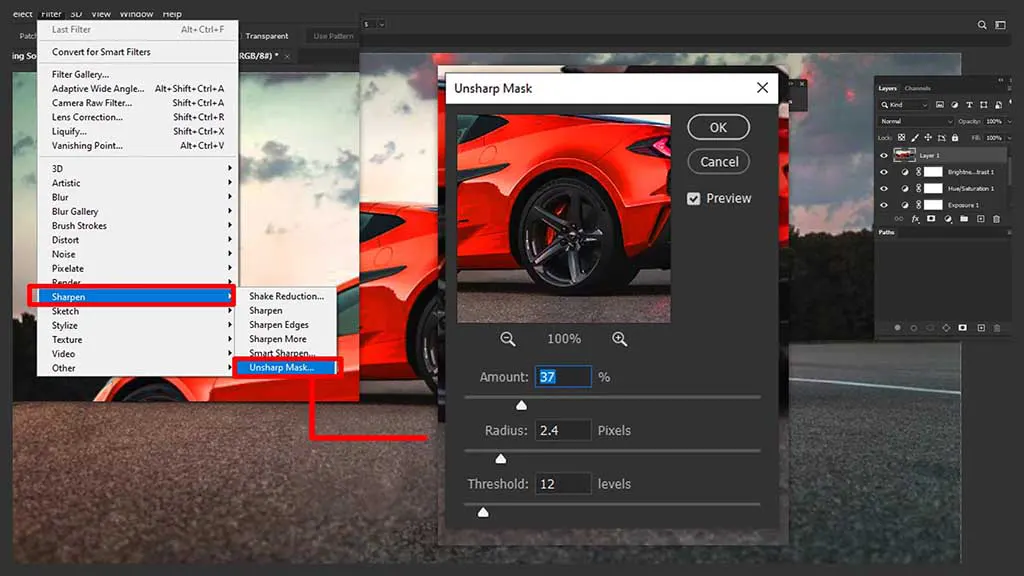Expand the Stylize submenu
Screen dimensions: 1024x576
coord(138,325)
